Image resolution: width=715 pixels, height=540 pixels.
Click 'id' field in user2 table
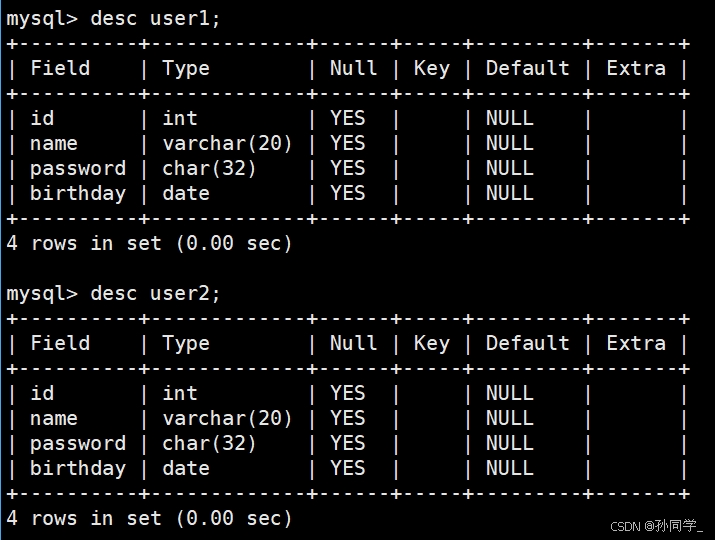click(x=42, y=393)
